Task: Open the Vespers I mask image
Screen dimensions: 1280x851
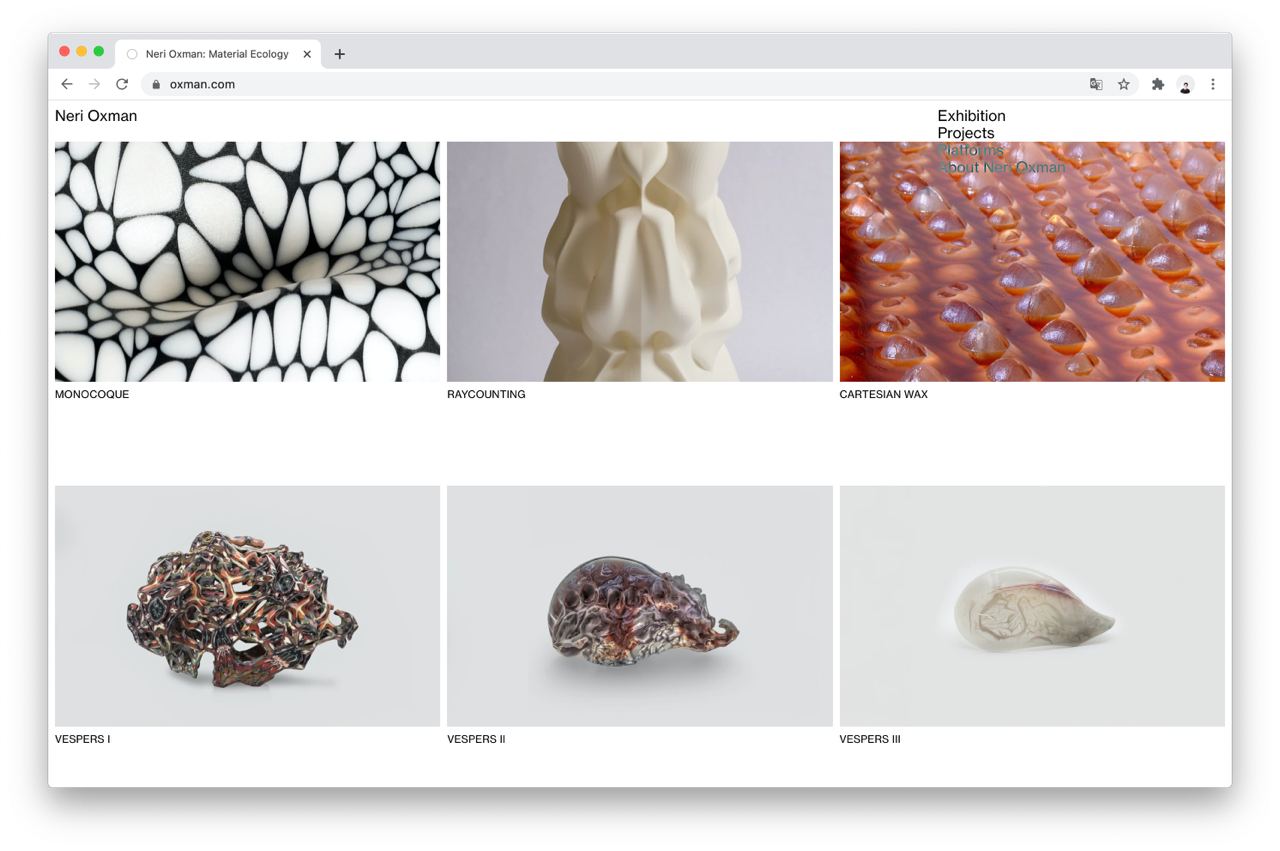Action: pyautogui.click(x=247, y=606)
